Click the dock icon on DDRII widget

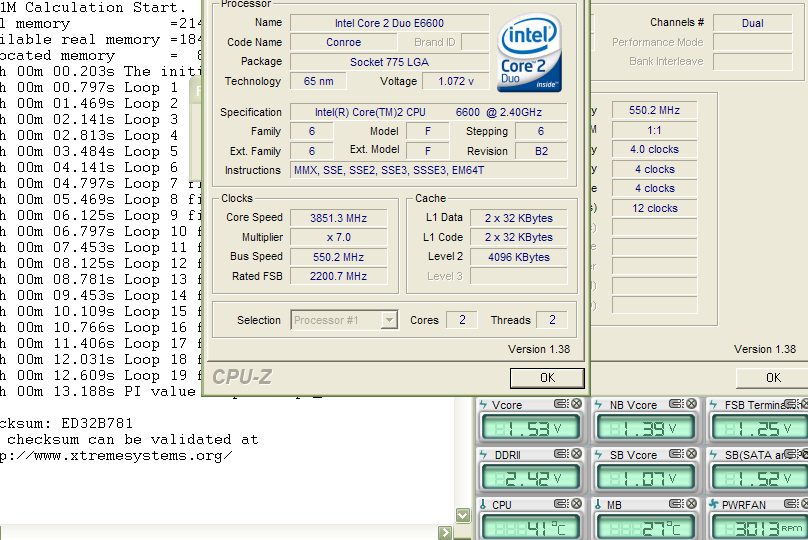point(561,454)
